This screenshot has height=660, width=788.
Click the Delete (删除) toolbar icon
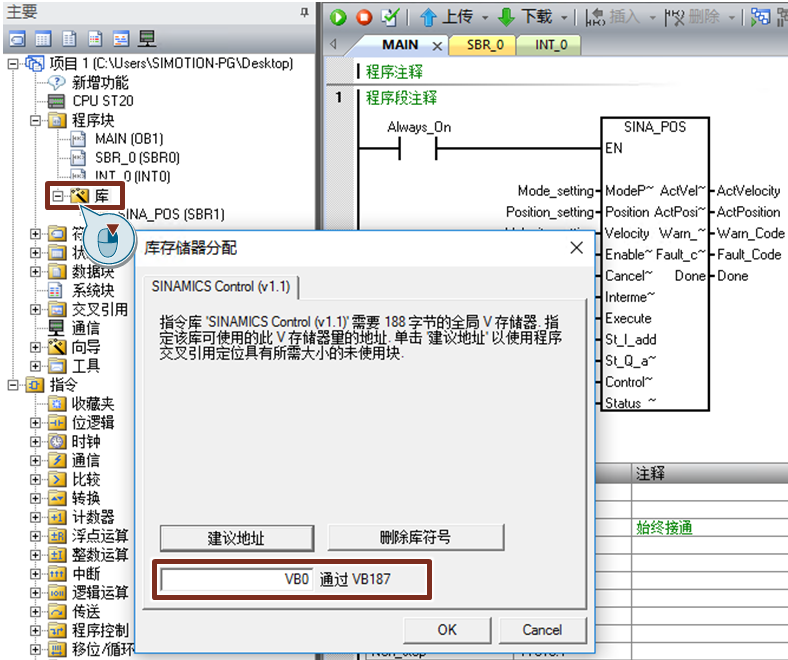[x=674, y=18]
